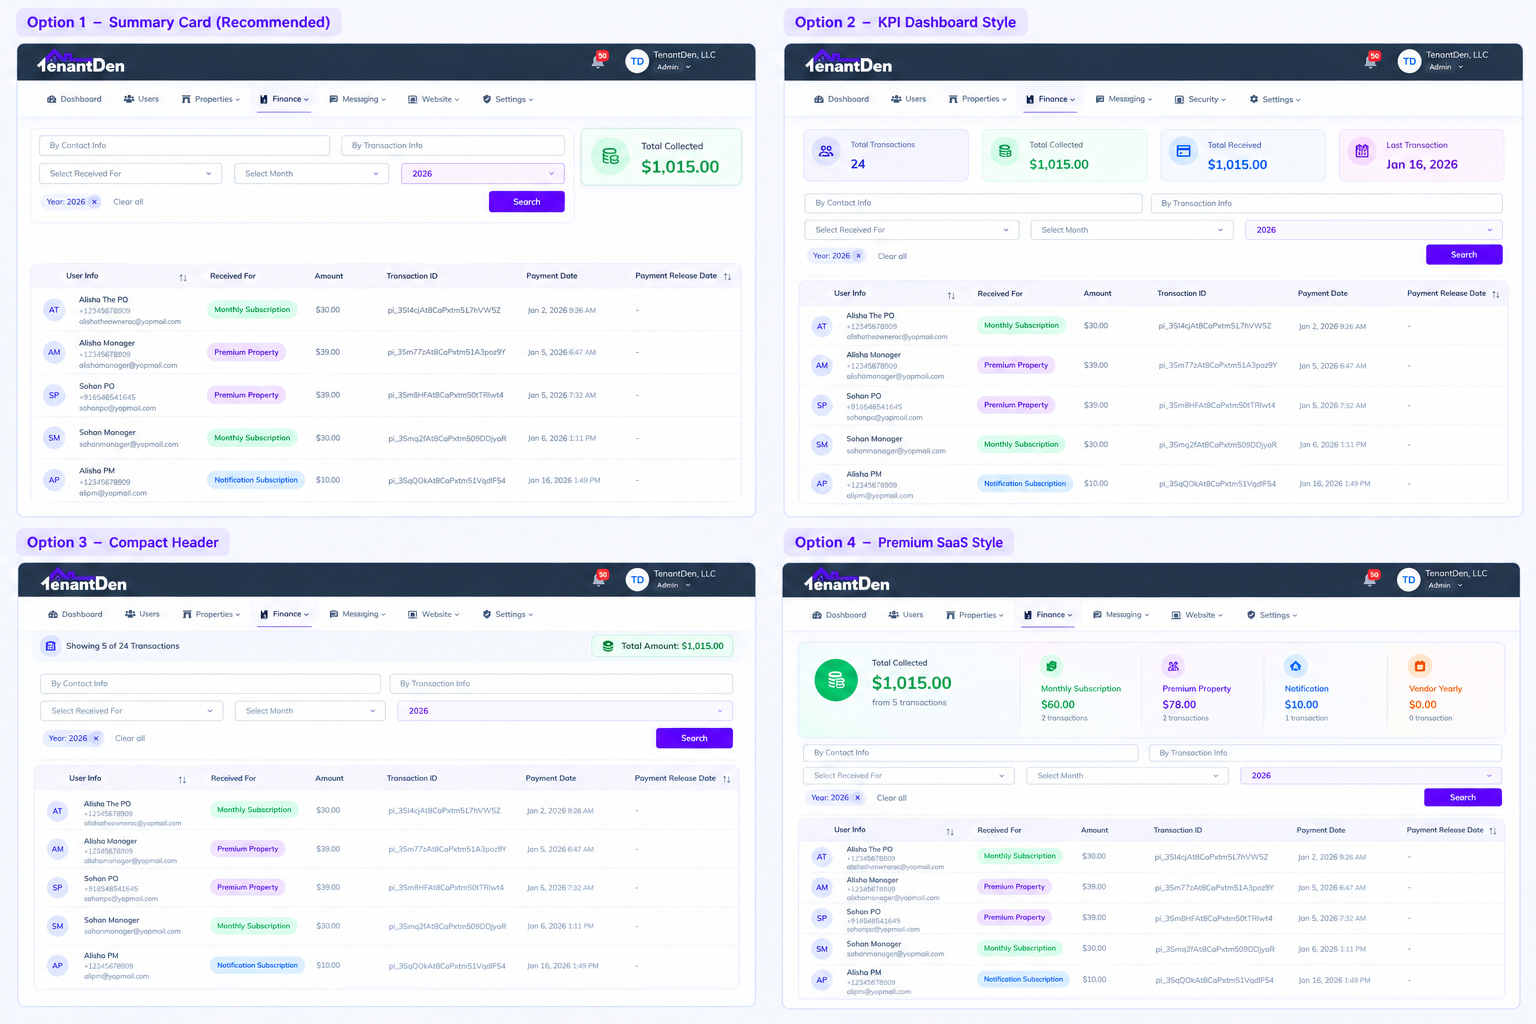Open Select Received For dropdown in Option 1

(x=130, y=174)
